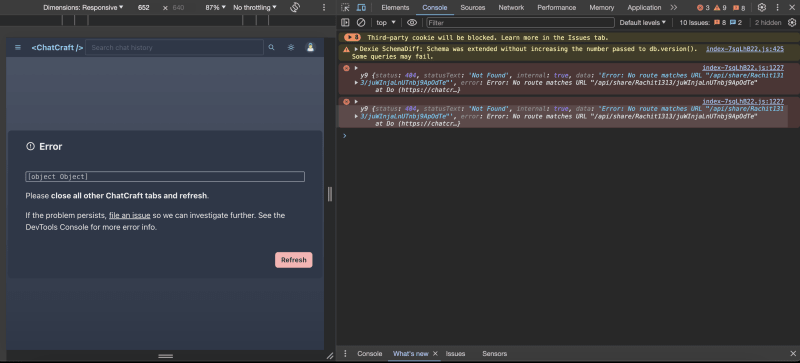Open console settings gear
Viewport: 800px width, 363px height.
792,22
